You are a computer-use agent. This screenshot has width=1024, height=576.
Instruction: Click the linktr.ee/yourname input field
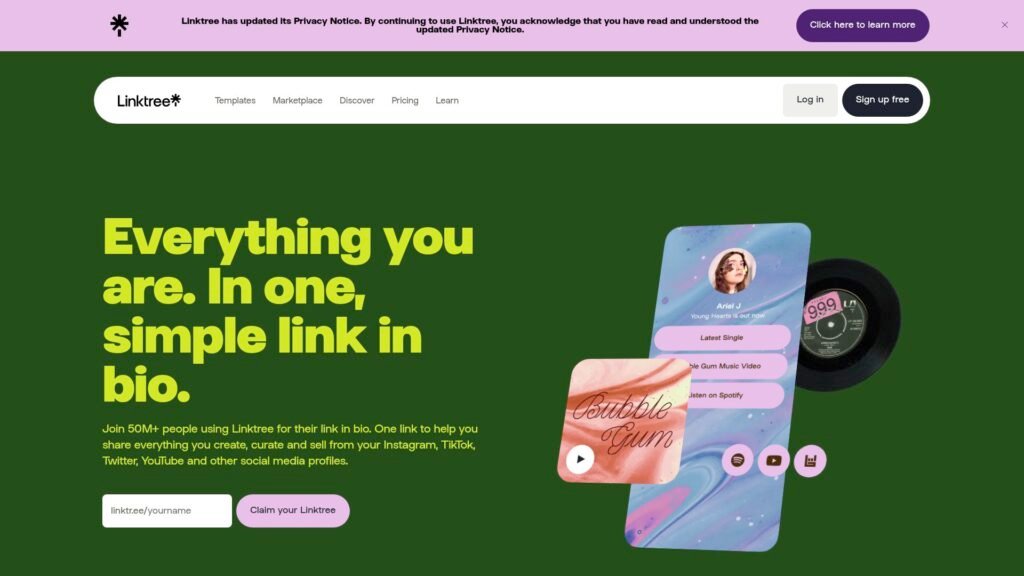(167, 510)
